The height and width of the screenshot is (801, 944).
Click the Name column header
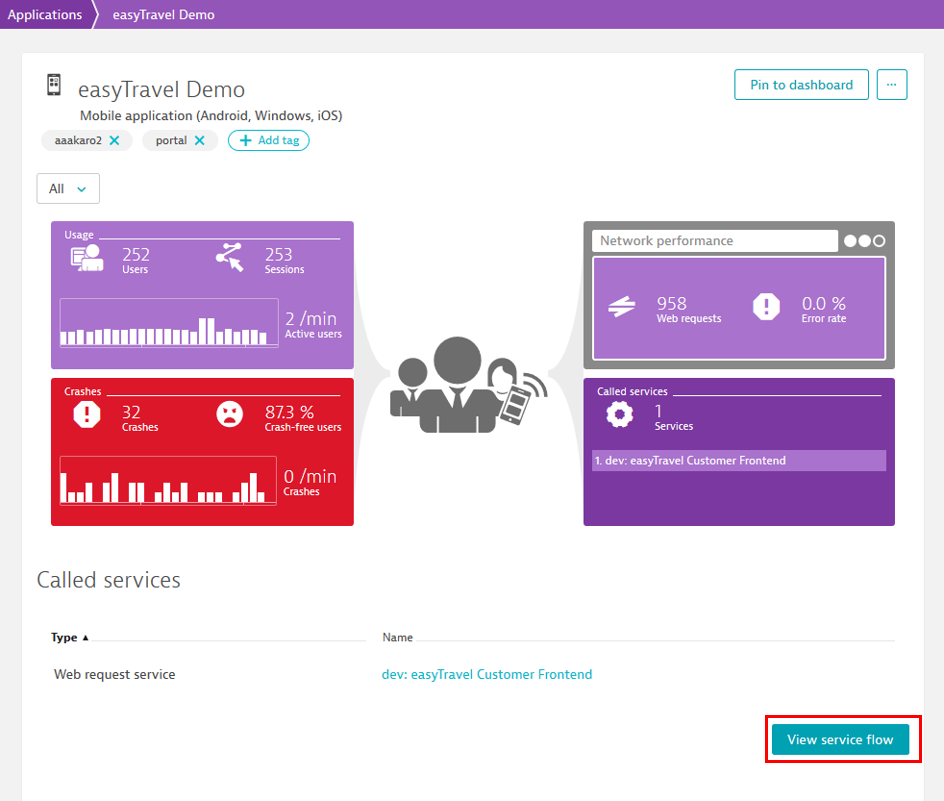click(397, 637)
